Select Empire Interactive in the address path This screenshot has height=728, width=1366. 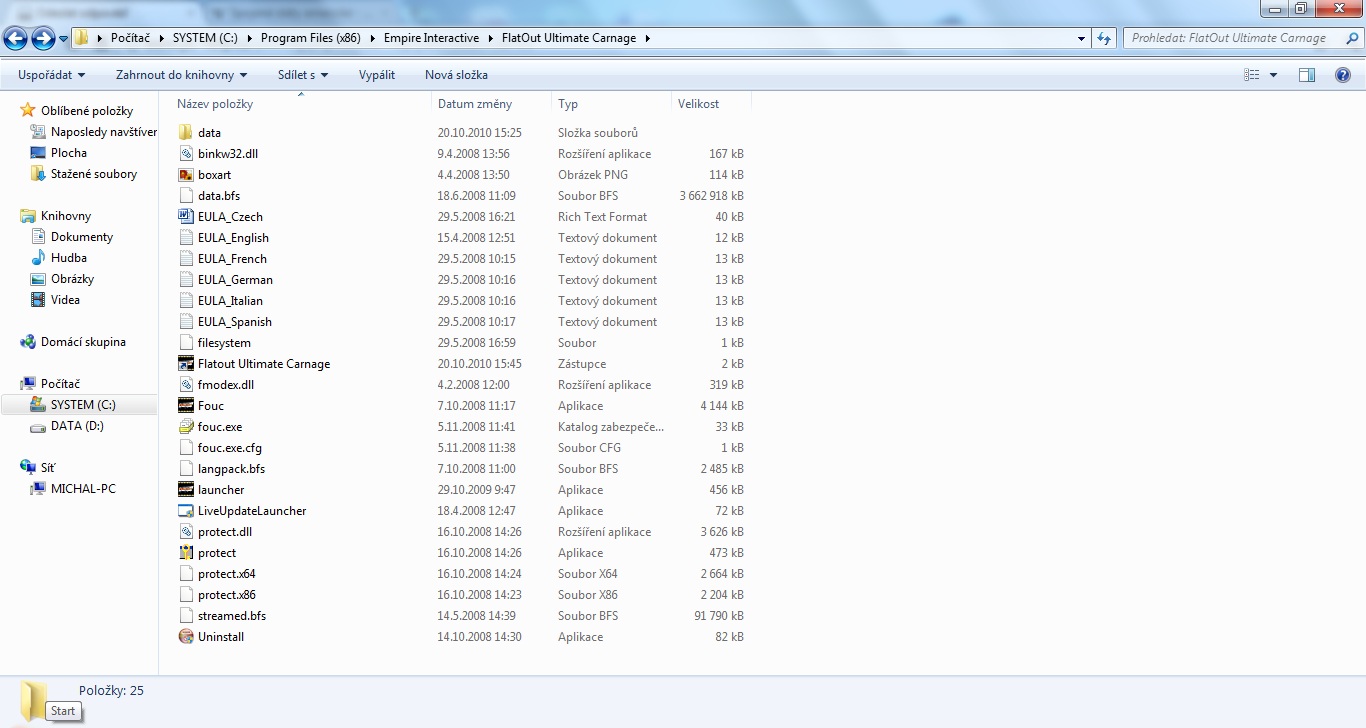click(x=431, y=38)
